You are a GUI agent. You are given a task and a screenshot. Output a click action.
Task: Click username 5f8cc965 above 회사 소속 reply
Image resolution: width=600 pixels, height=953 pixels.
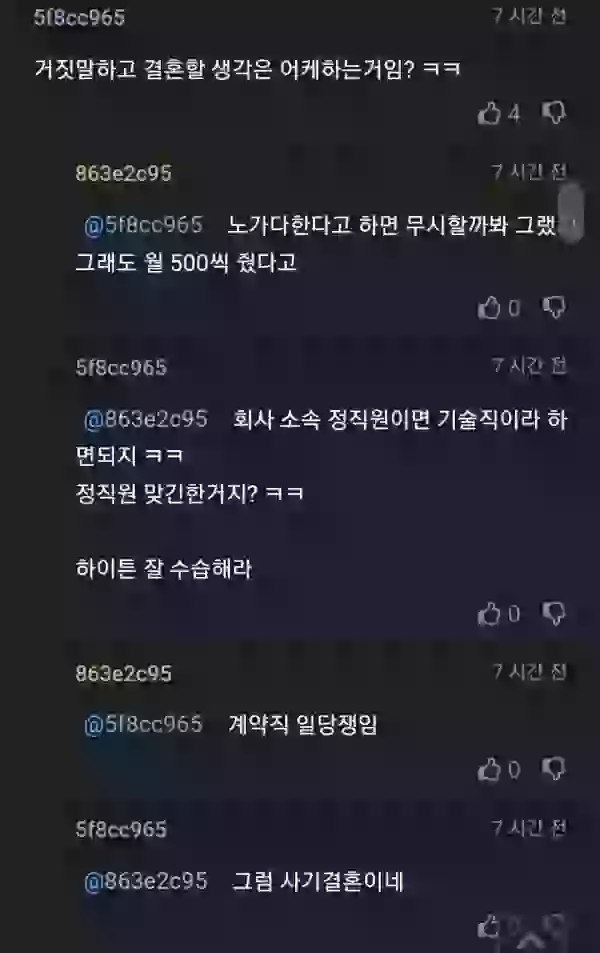click(x=121, y=367)
